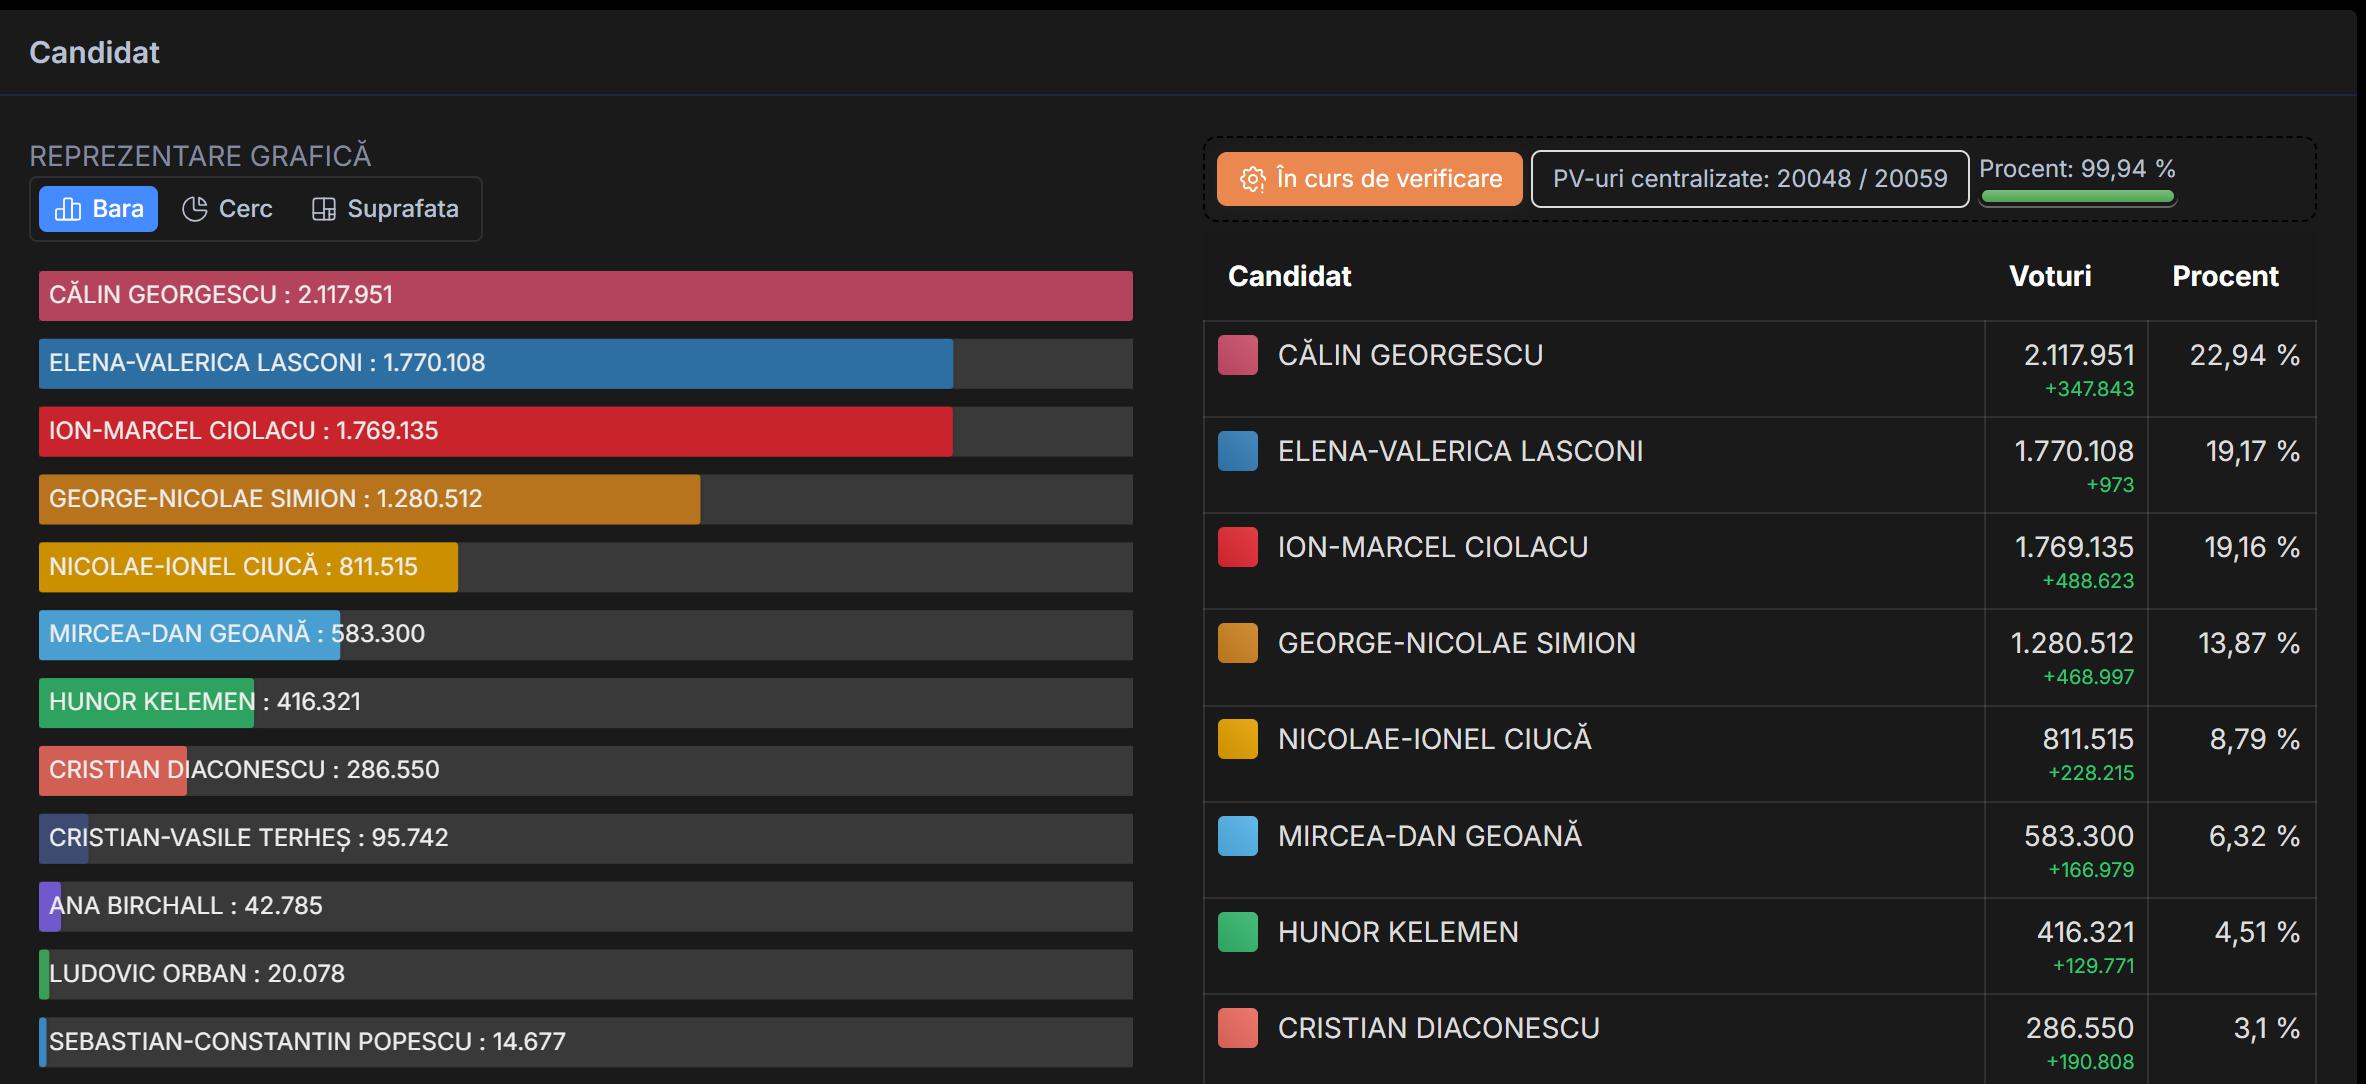Click the gear icon in verification status
This screenshot has height=1084, width=2366.
point(1252,179)
